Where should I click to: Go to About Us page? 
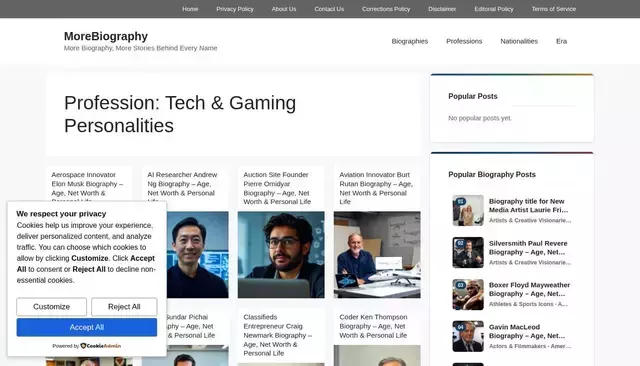click(284, 9)
